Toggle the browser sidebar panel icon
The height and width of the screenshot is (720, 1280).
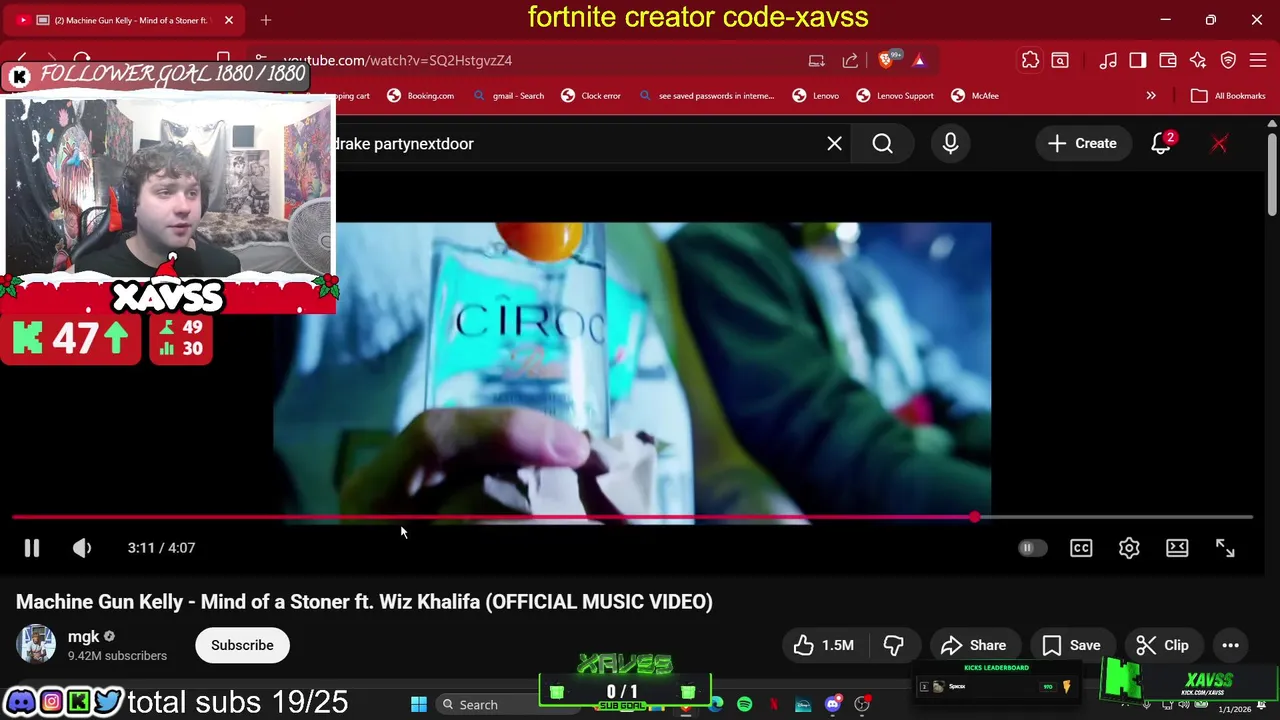[1138, 60]
